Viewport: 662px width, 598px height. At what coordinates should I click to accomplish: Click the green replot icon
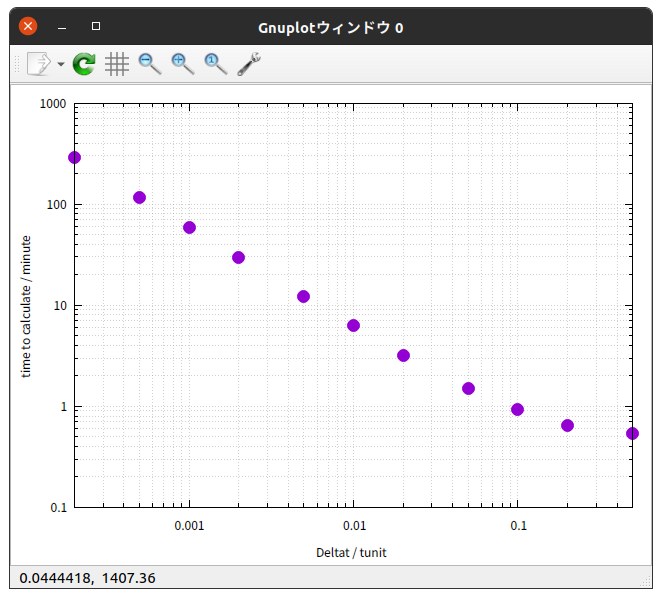[x=84, y=64]
